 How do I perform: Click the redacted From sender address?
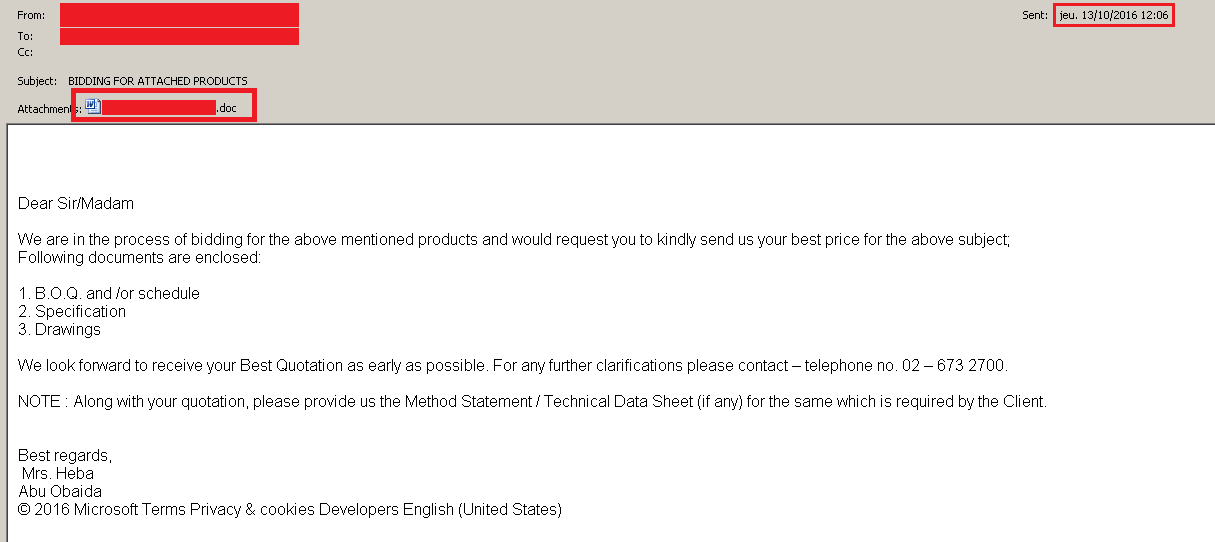click(x=179, y=15)
